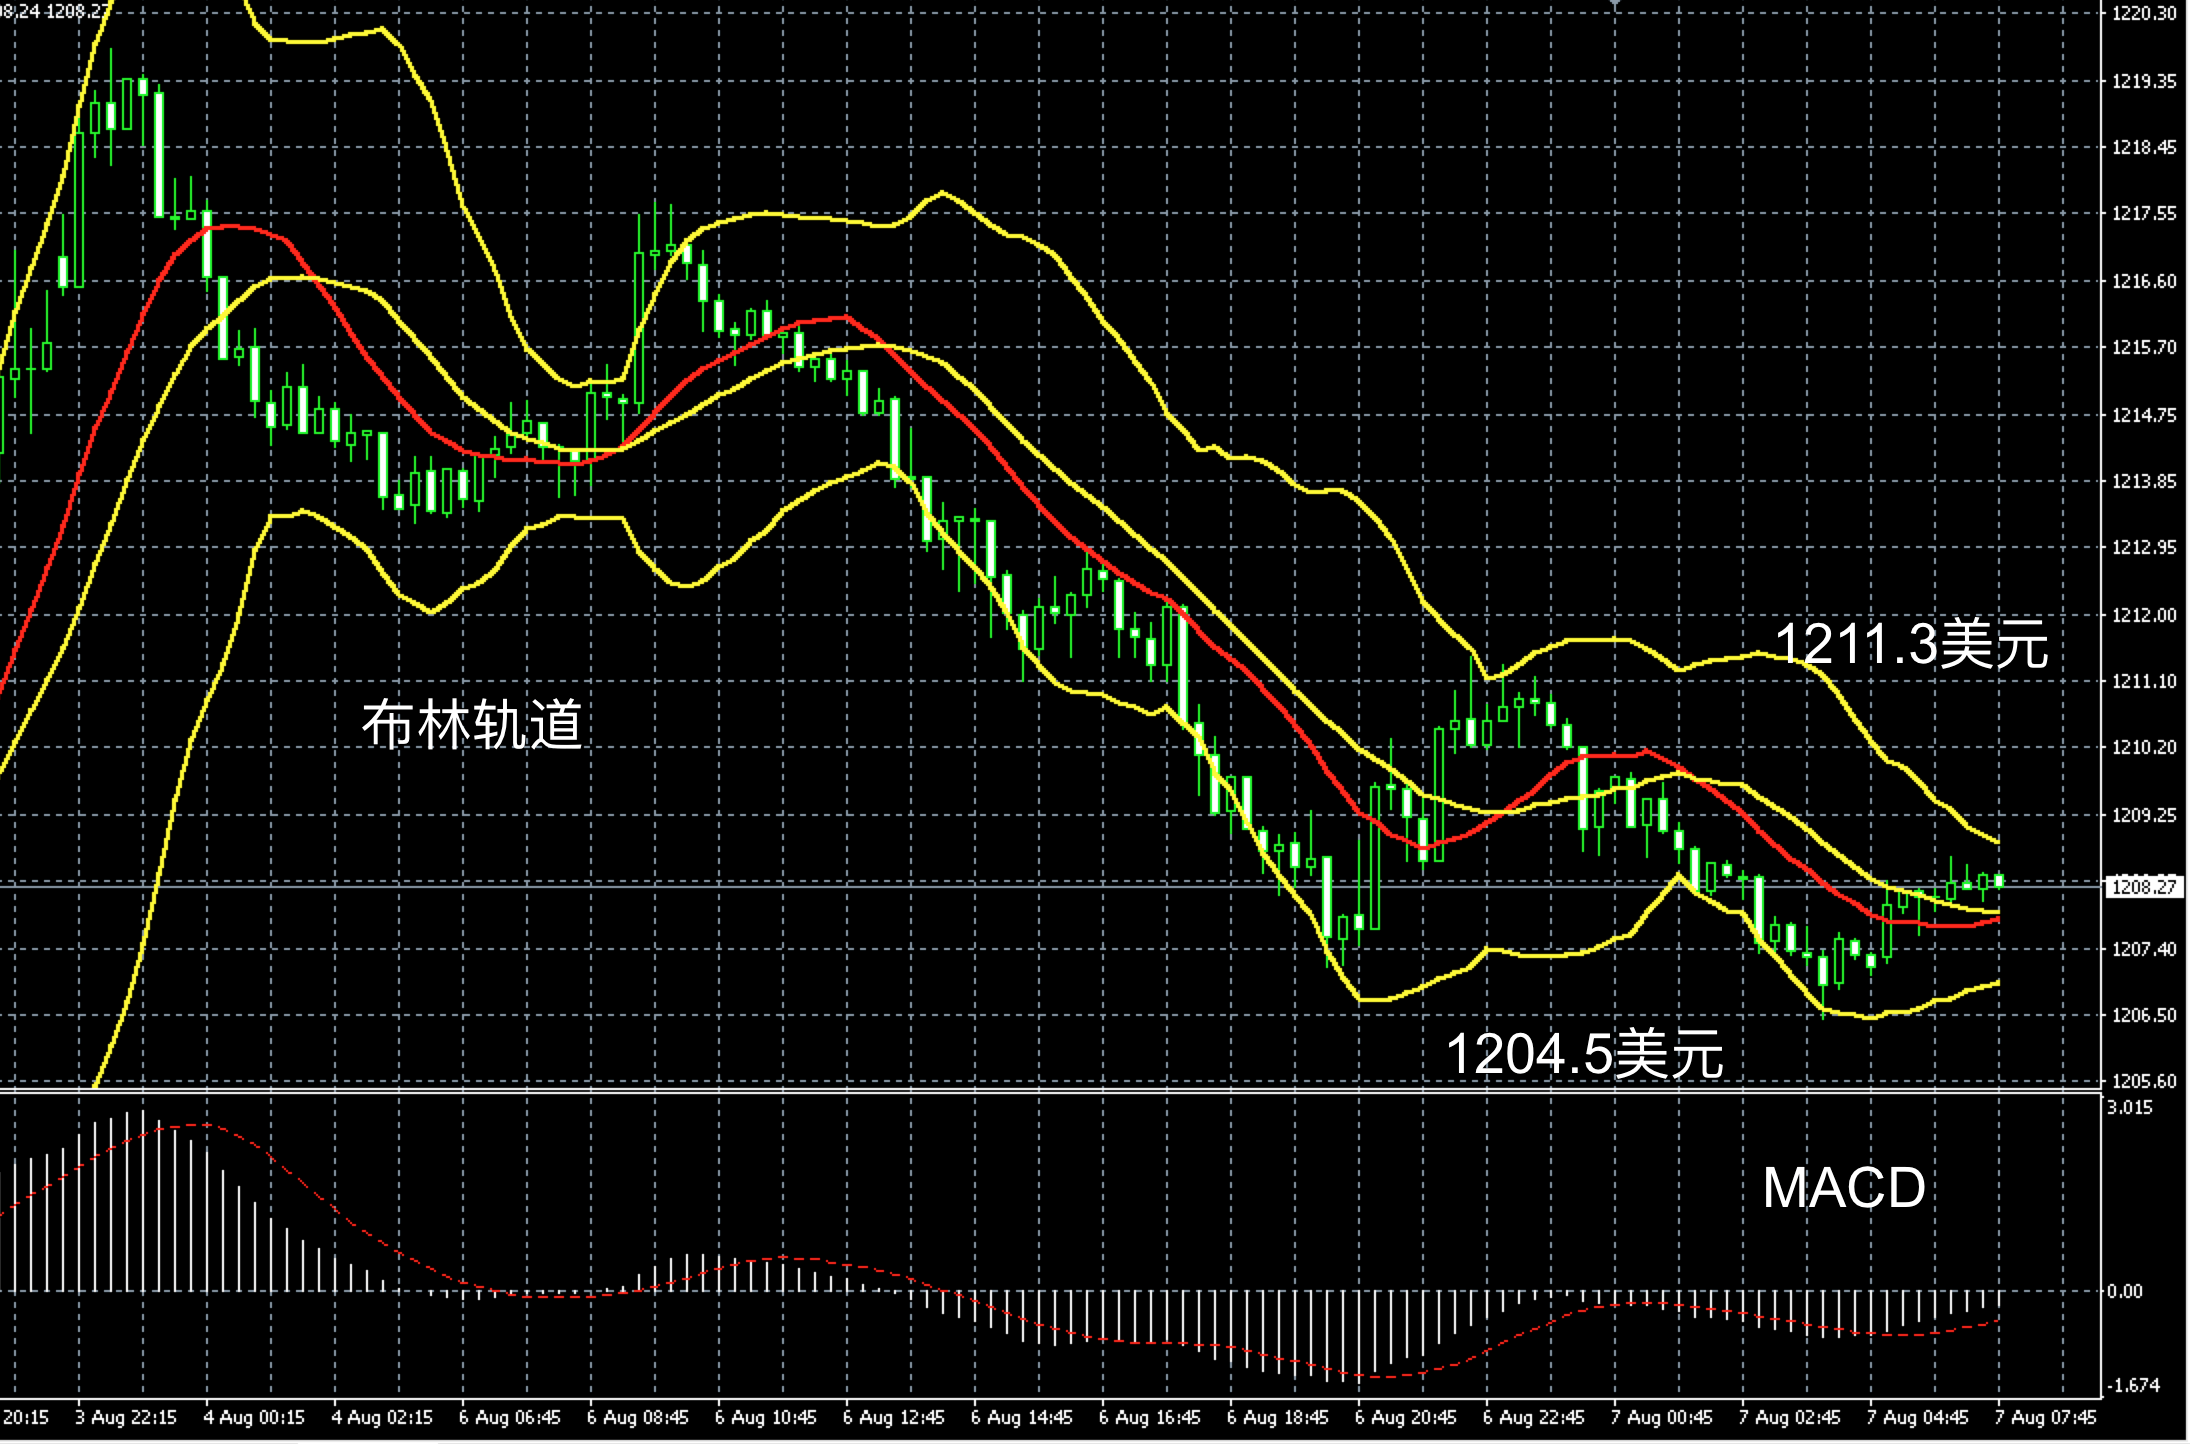Click the 3 Aug 22:15 time label

126,1417
